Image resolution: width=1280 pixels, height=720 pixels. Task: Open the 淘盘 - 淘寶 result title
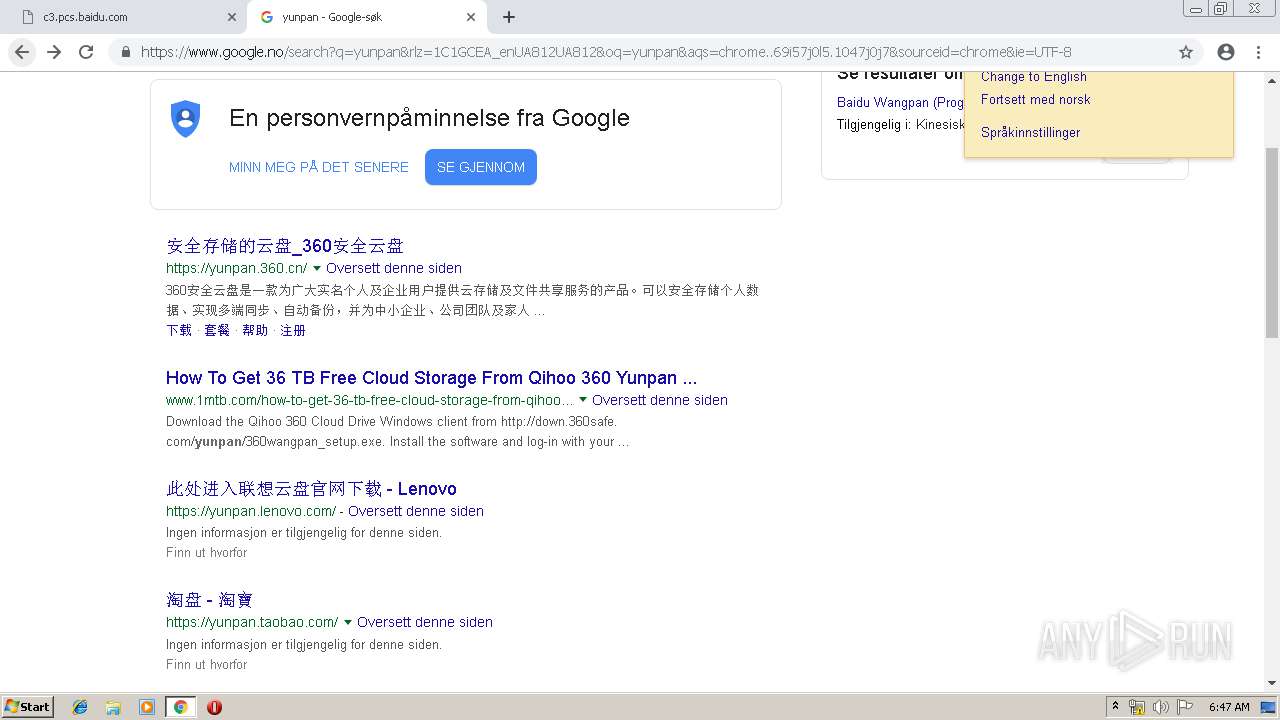click(209, 600)
